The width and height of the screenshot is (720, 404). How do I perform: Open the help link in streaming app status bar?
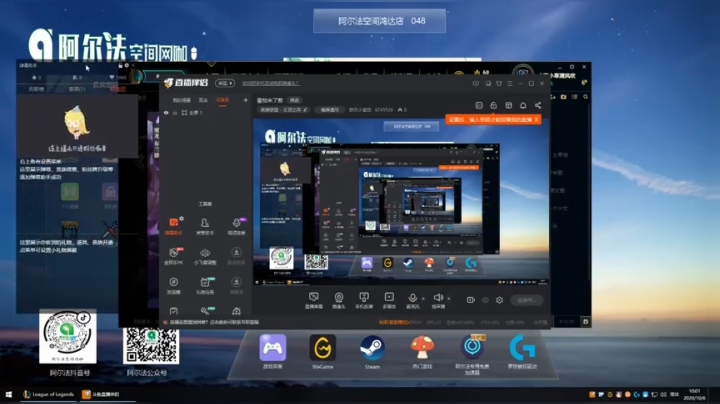click(x=214, y=322)
